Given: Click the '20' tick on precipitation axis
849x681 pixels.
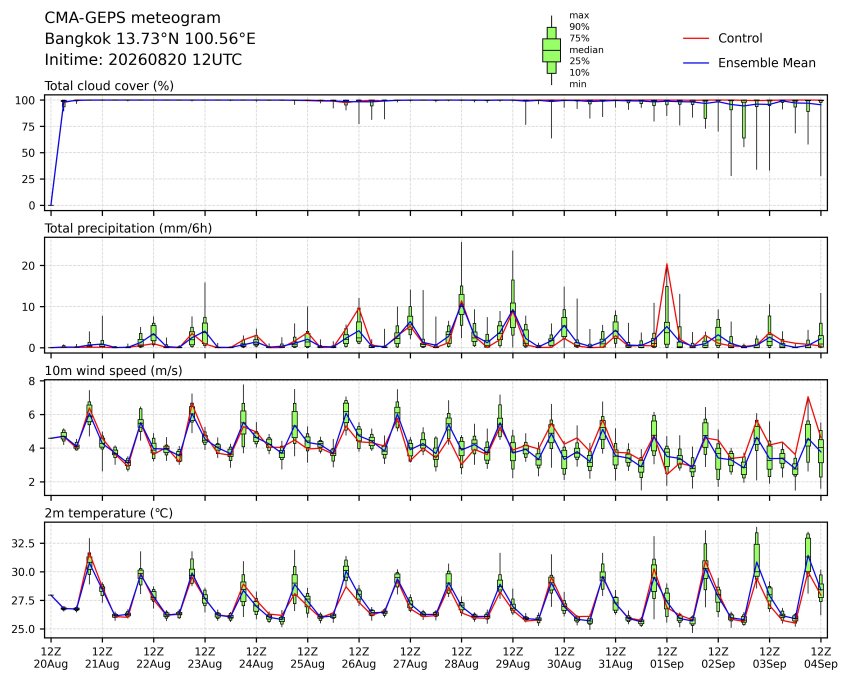Looking at the screenshot, I should [28, 266].
